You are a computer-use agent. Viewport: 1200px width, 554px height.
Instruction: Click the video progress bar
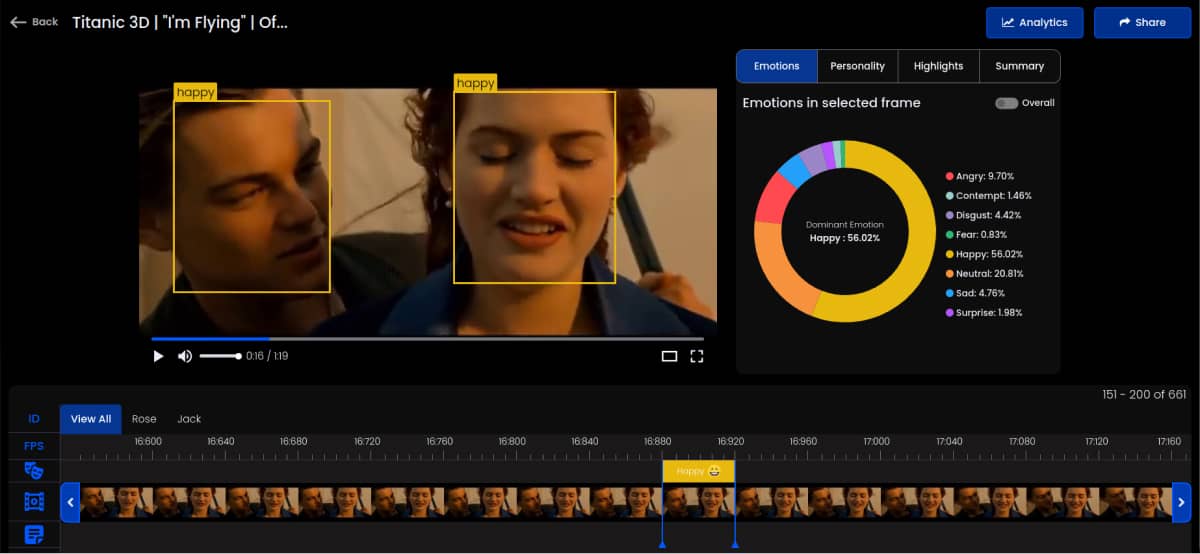click(428, 339)
